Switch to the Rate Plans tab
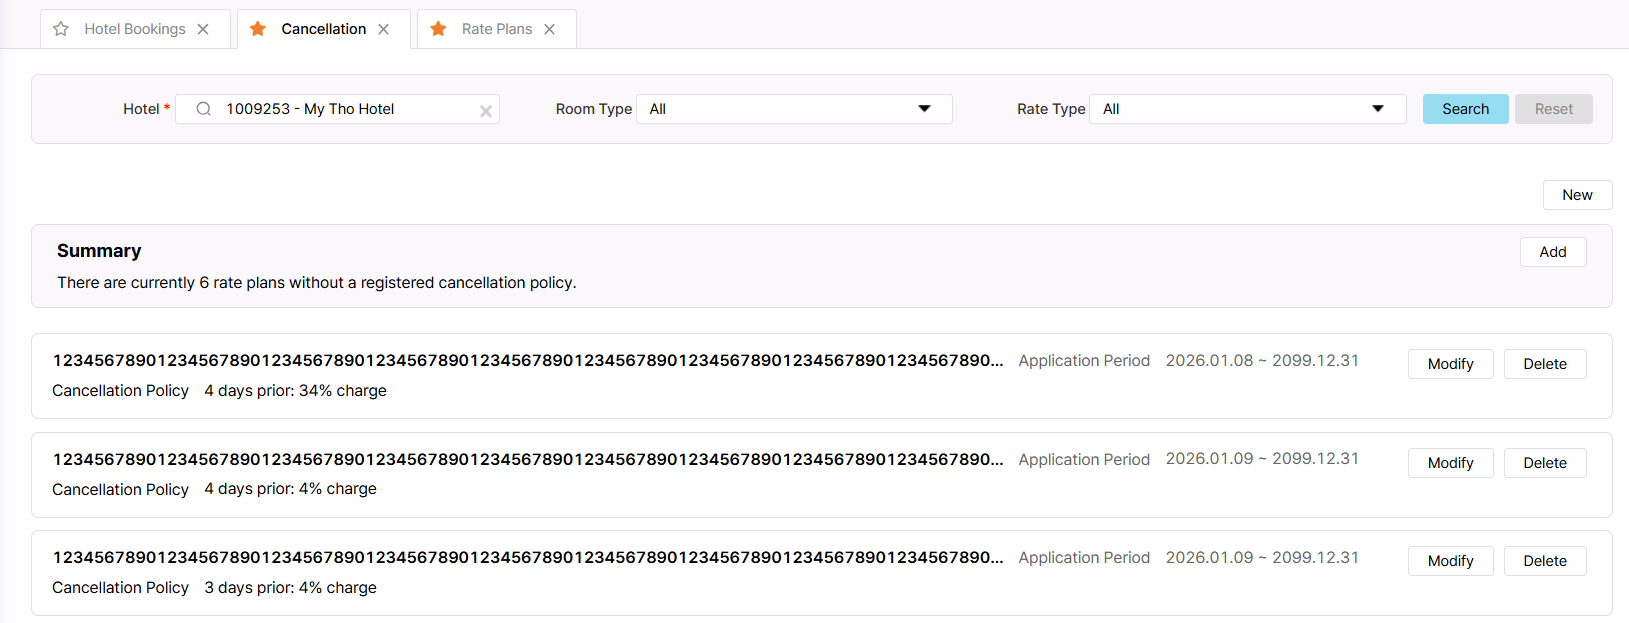 pos(496,29)
